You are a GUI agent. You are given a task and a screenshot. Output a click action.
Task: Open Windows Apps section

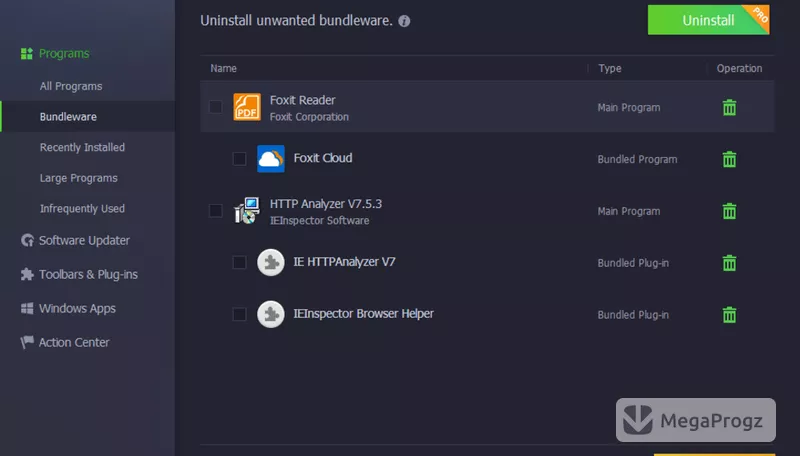77,309
